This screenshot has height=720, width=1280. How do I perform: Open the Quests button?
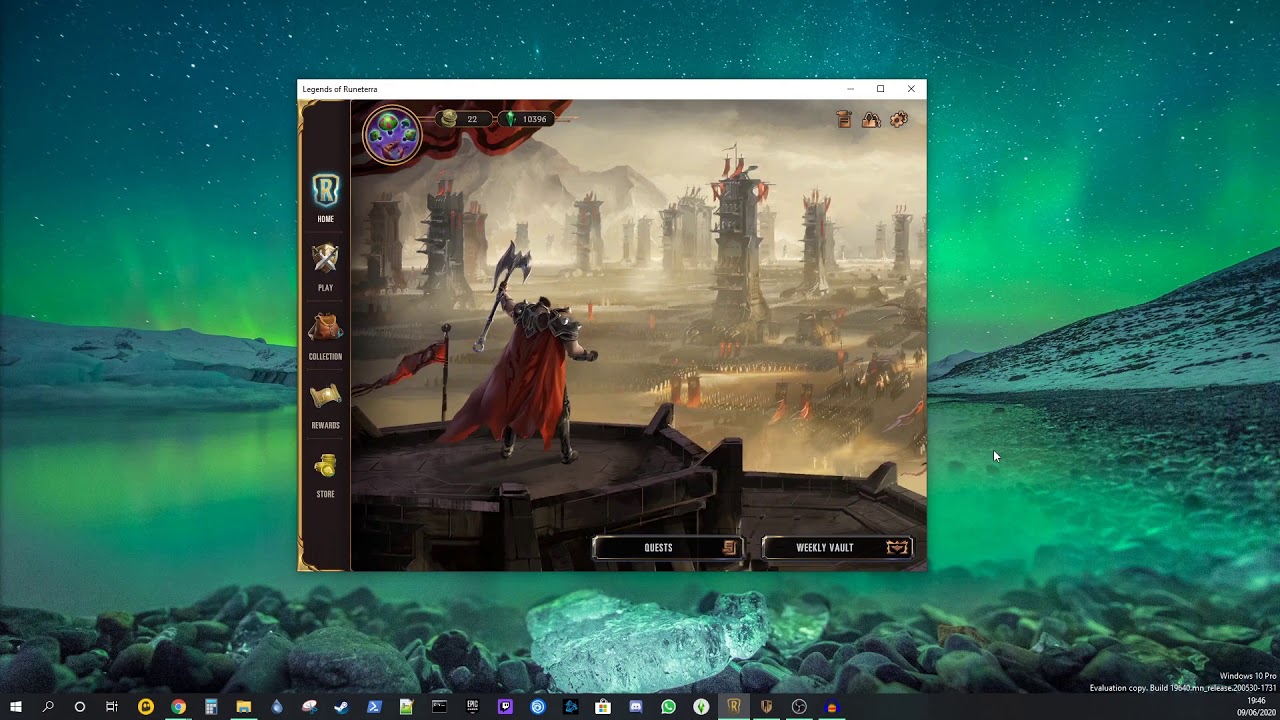click(668, 548)
